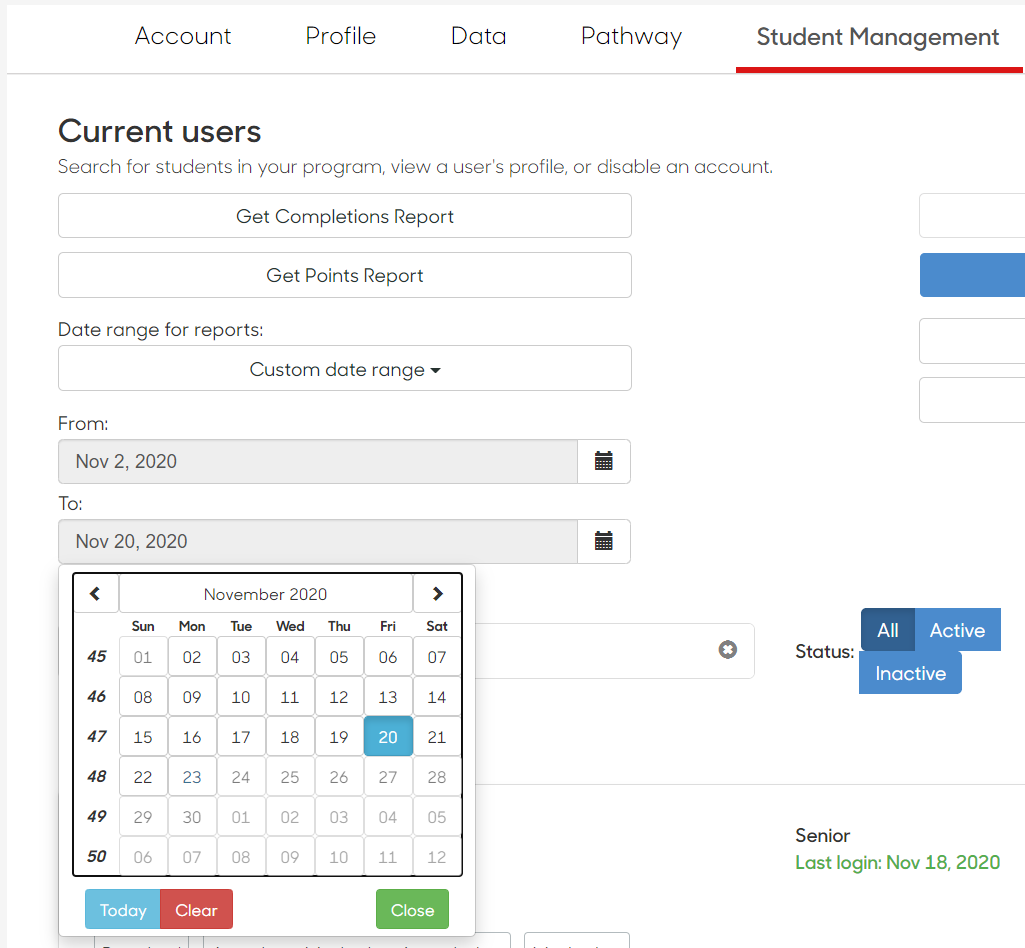Open the To date calendar icon
The height and width of the screenshot is (948, 1025).
point(603,541)
